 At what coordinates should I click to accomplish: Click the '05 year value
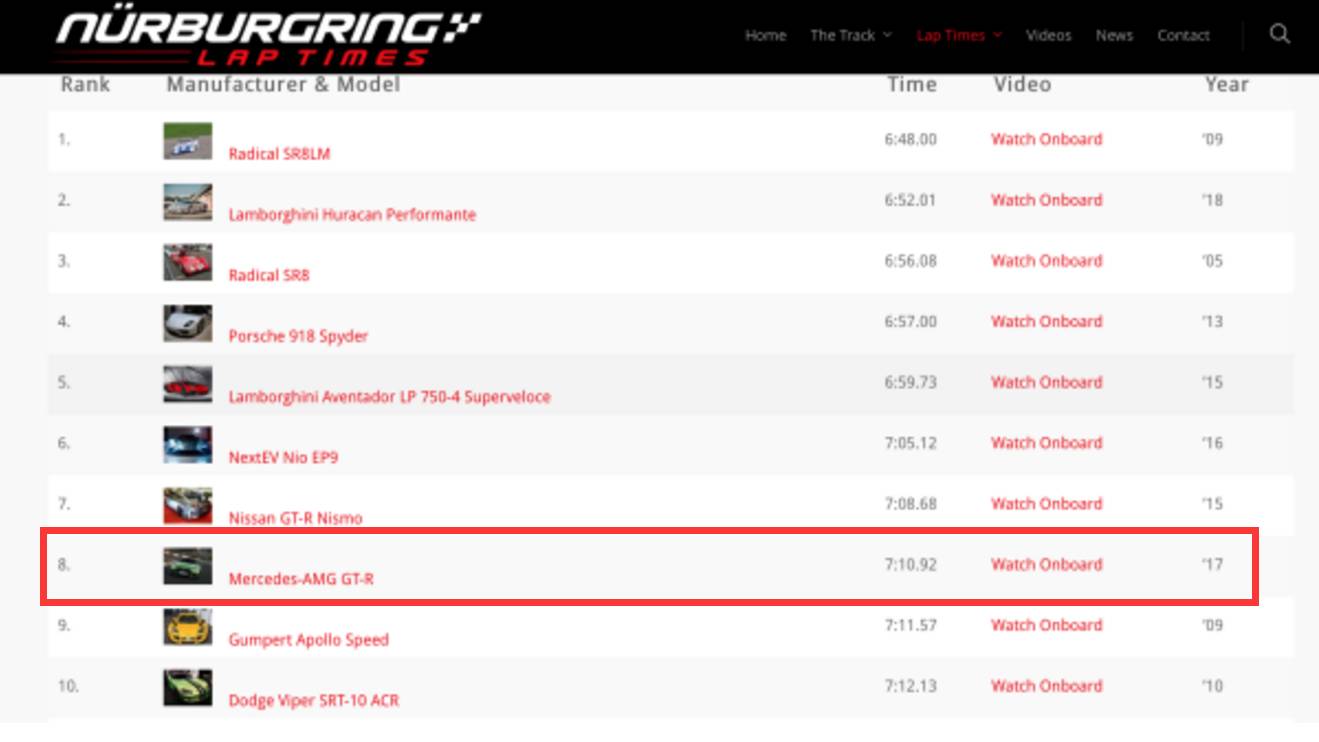click(1213, 261)
